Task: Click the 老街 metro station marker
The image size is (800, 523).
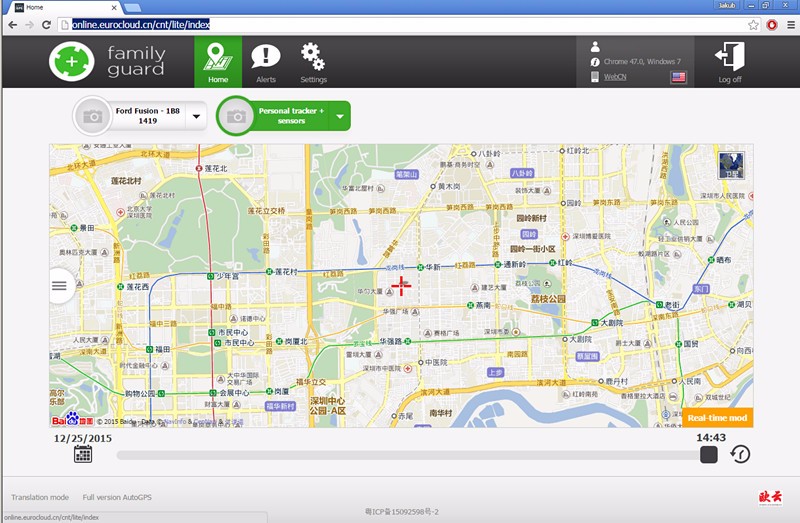Action: pyautogui.click(x=659, y=305)
